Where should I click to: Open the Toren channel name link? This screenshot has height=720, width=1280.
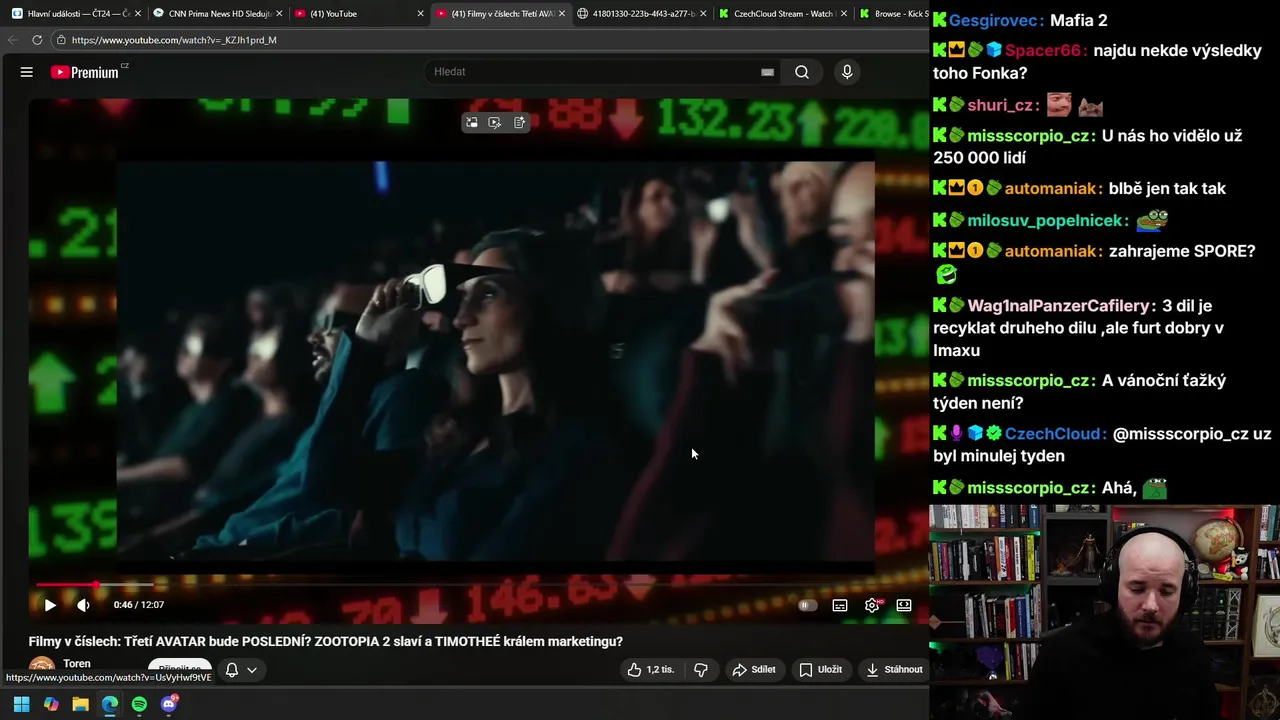pos(77,664)
